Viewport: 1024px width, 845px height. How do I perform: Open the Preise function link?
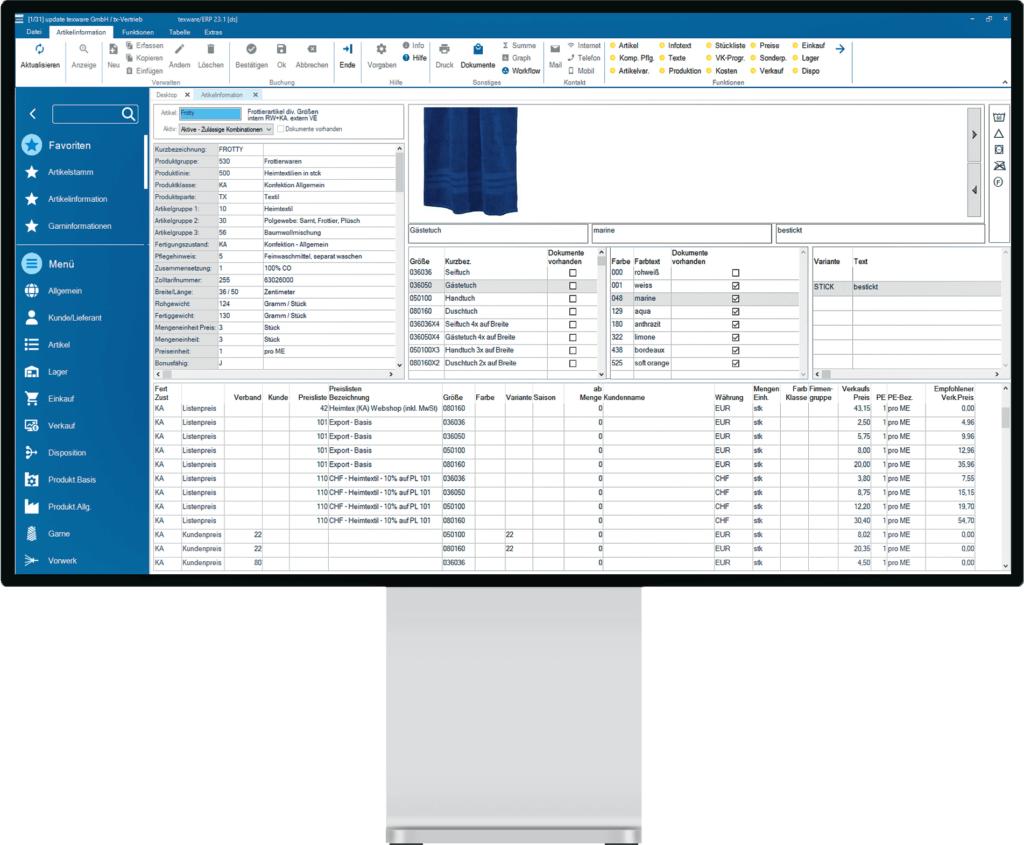(x=769, y=45)
